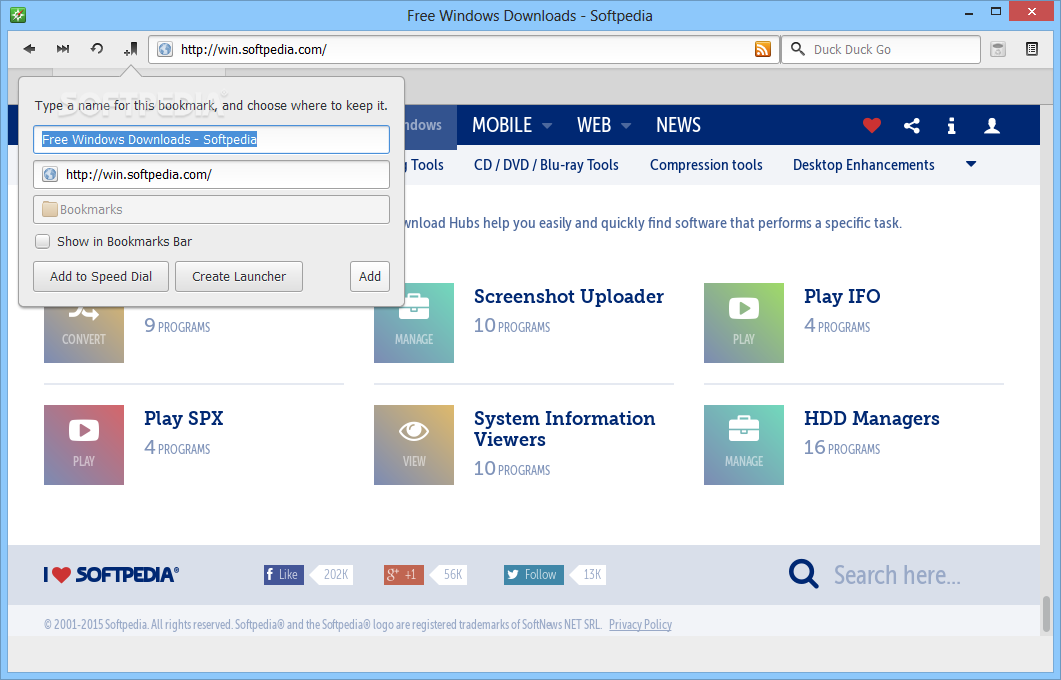Viewport: 1061px width, 680px height.
Task: Open Desktop Enhancements category
Action: (x=863, y=165)
